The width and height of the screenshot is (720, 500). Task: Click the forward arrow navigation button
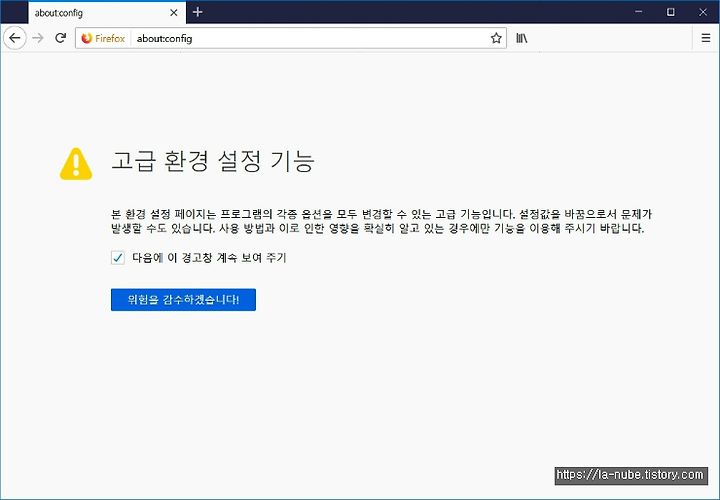coord(38,38)
